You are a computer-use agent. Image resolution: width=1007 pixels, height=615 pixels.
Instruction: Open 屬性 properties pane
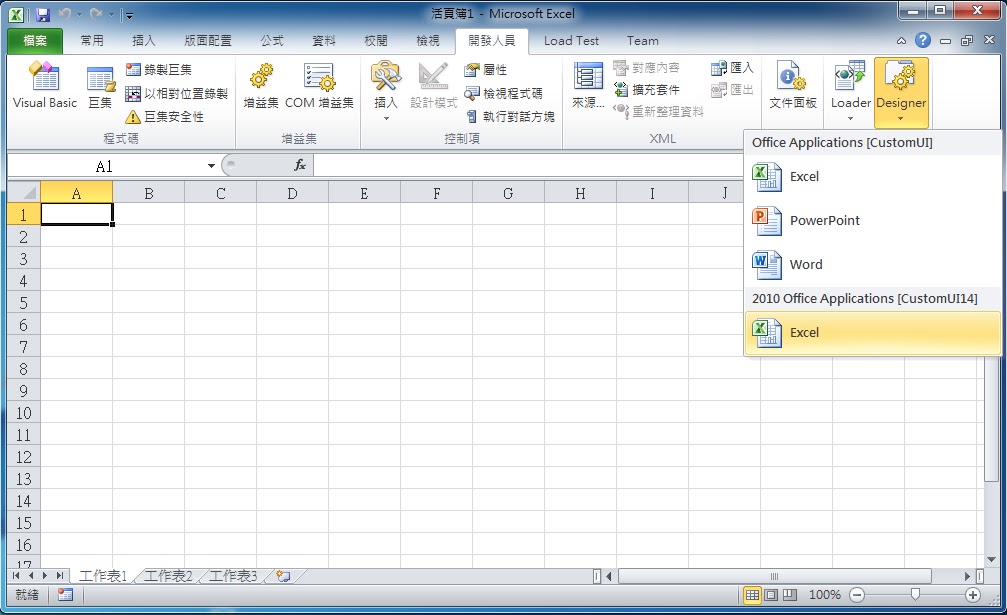point(486,69)
